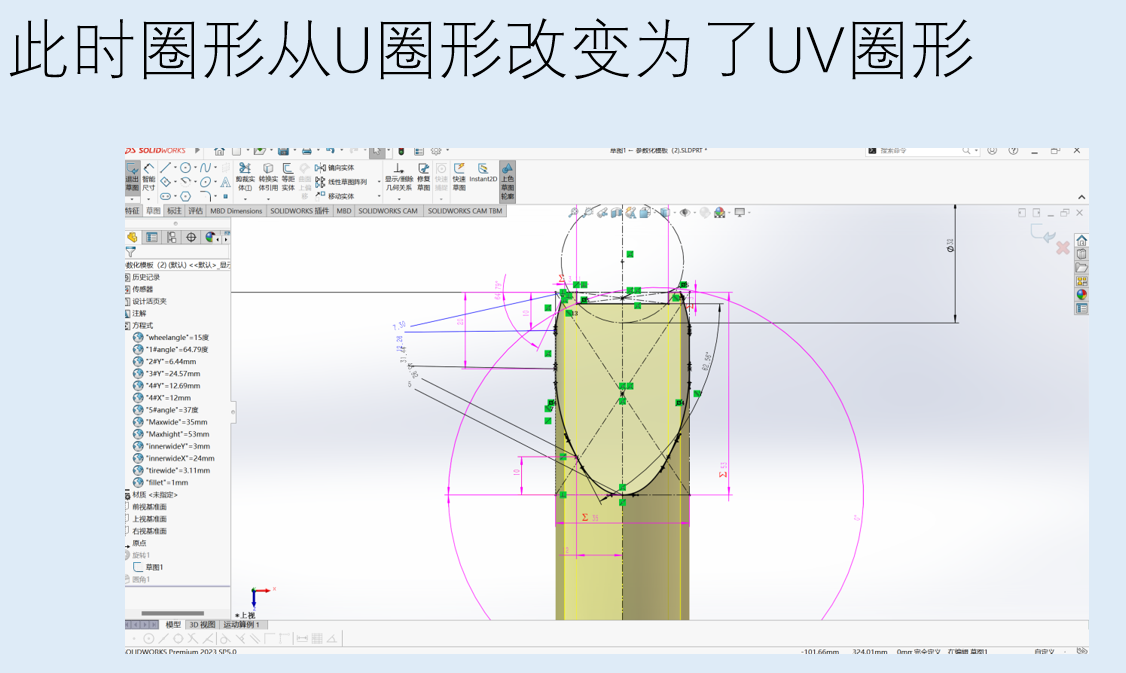This screenshot has height=673, width=1126.
Task: Select the Line sketch tool
Action: (165, 167)
